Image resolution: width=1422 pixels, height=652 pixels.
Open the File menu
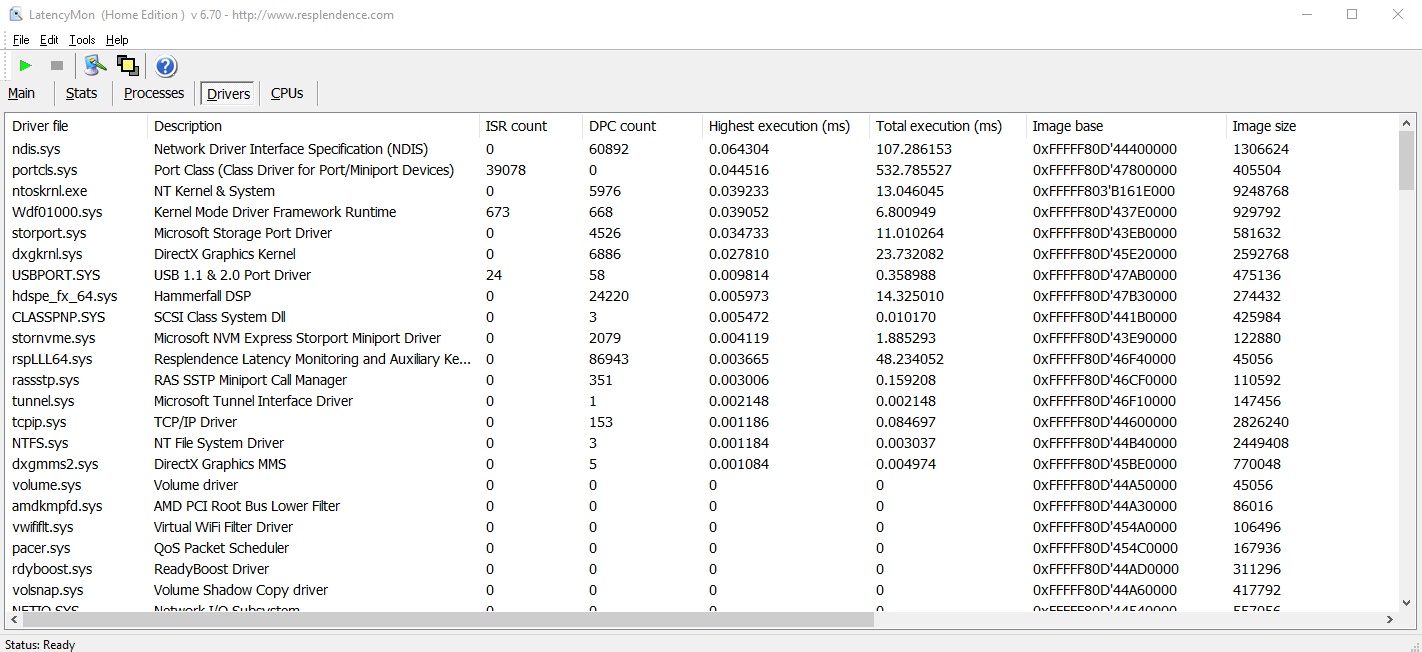click(21, 40)
